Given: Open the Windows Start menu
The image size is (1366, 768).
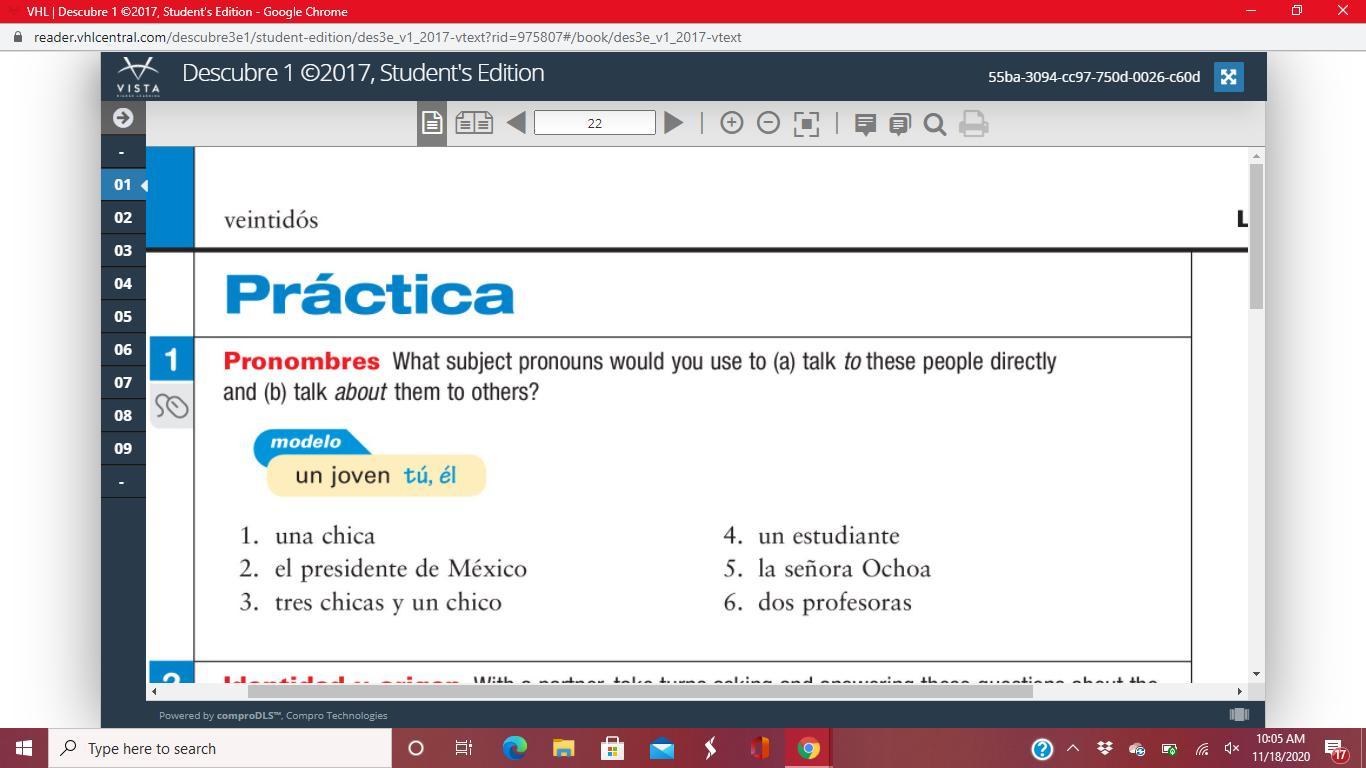Looking at the screenshot, I should tap(24, 748).
